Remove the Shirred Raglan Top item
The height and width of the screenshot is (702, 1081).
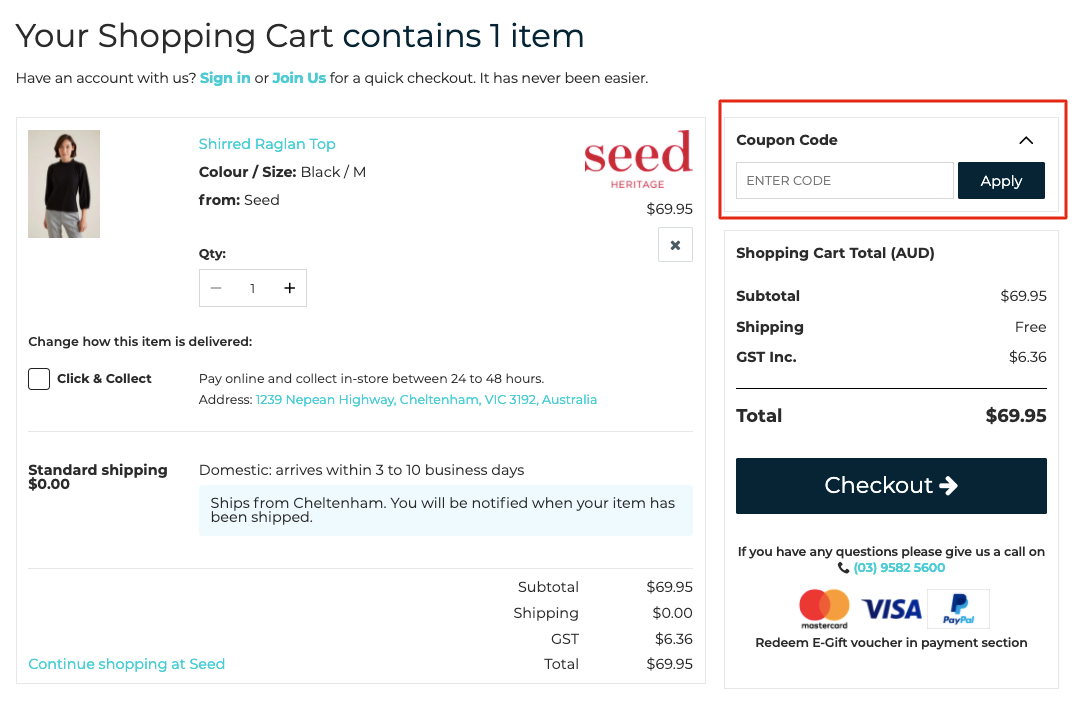tap(675, 245)
